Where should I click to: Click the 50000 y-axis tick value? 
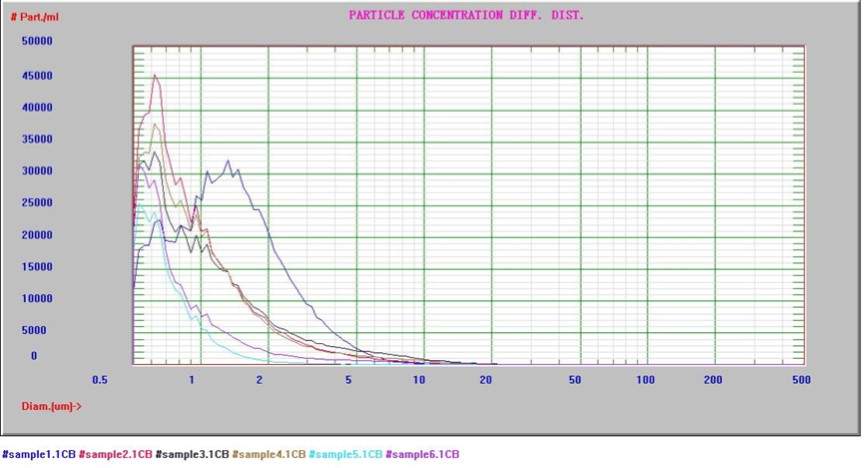click(x=37, y=41)
